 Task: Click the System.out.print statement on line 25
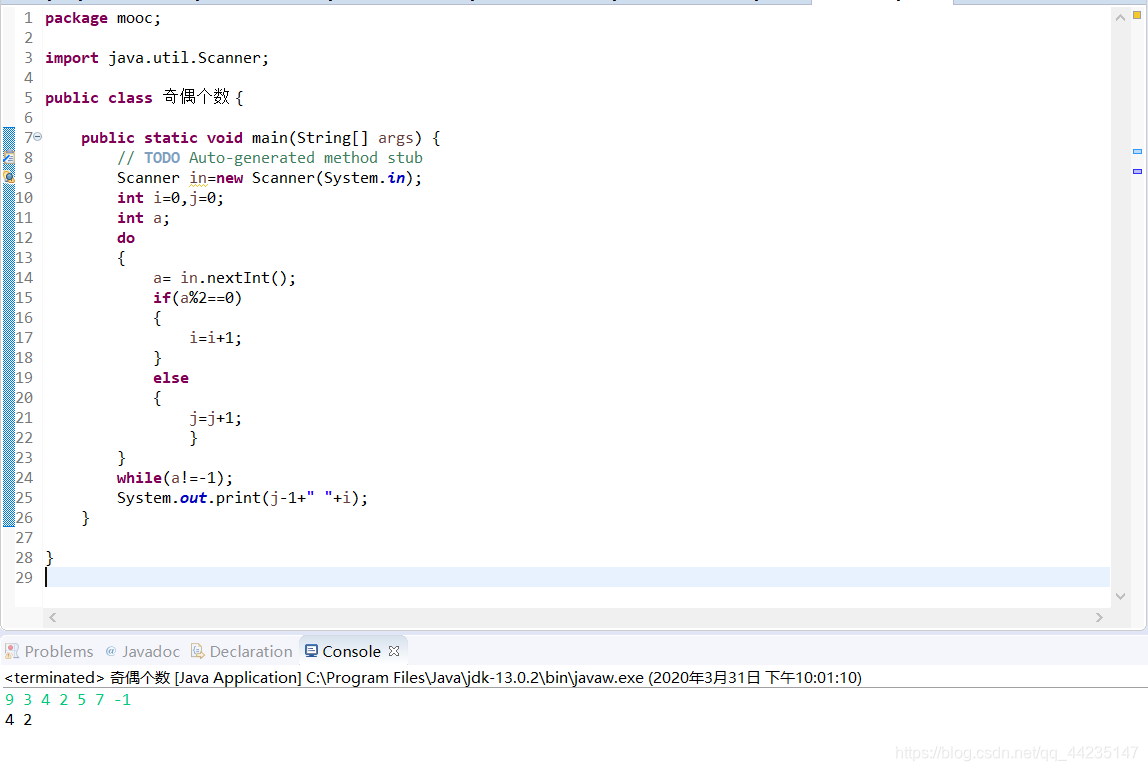tap(242, 498)
